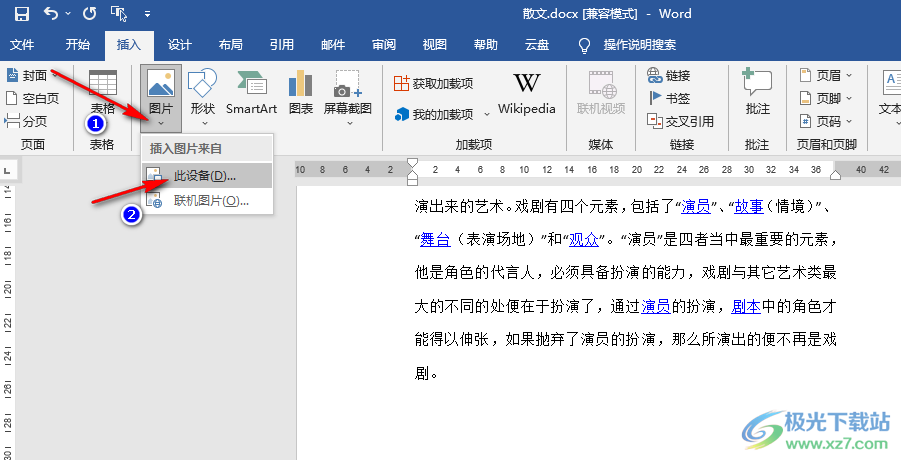Open the 观众 hyperlink
Image resolution: width=901 pixels, height=460 pixels.
584,239
